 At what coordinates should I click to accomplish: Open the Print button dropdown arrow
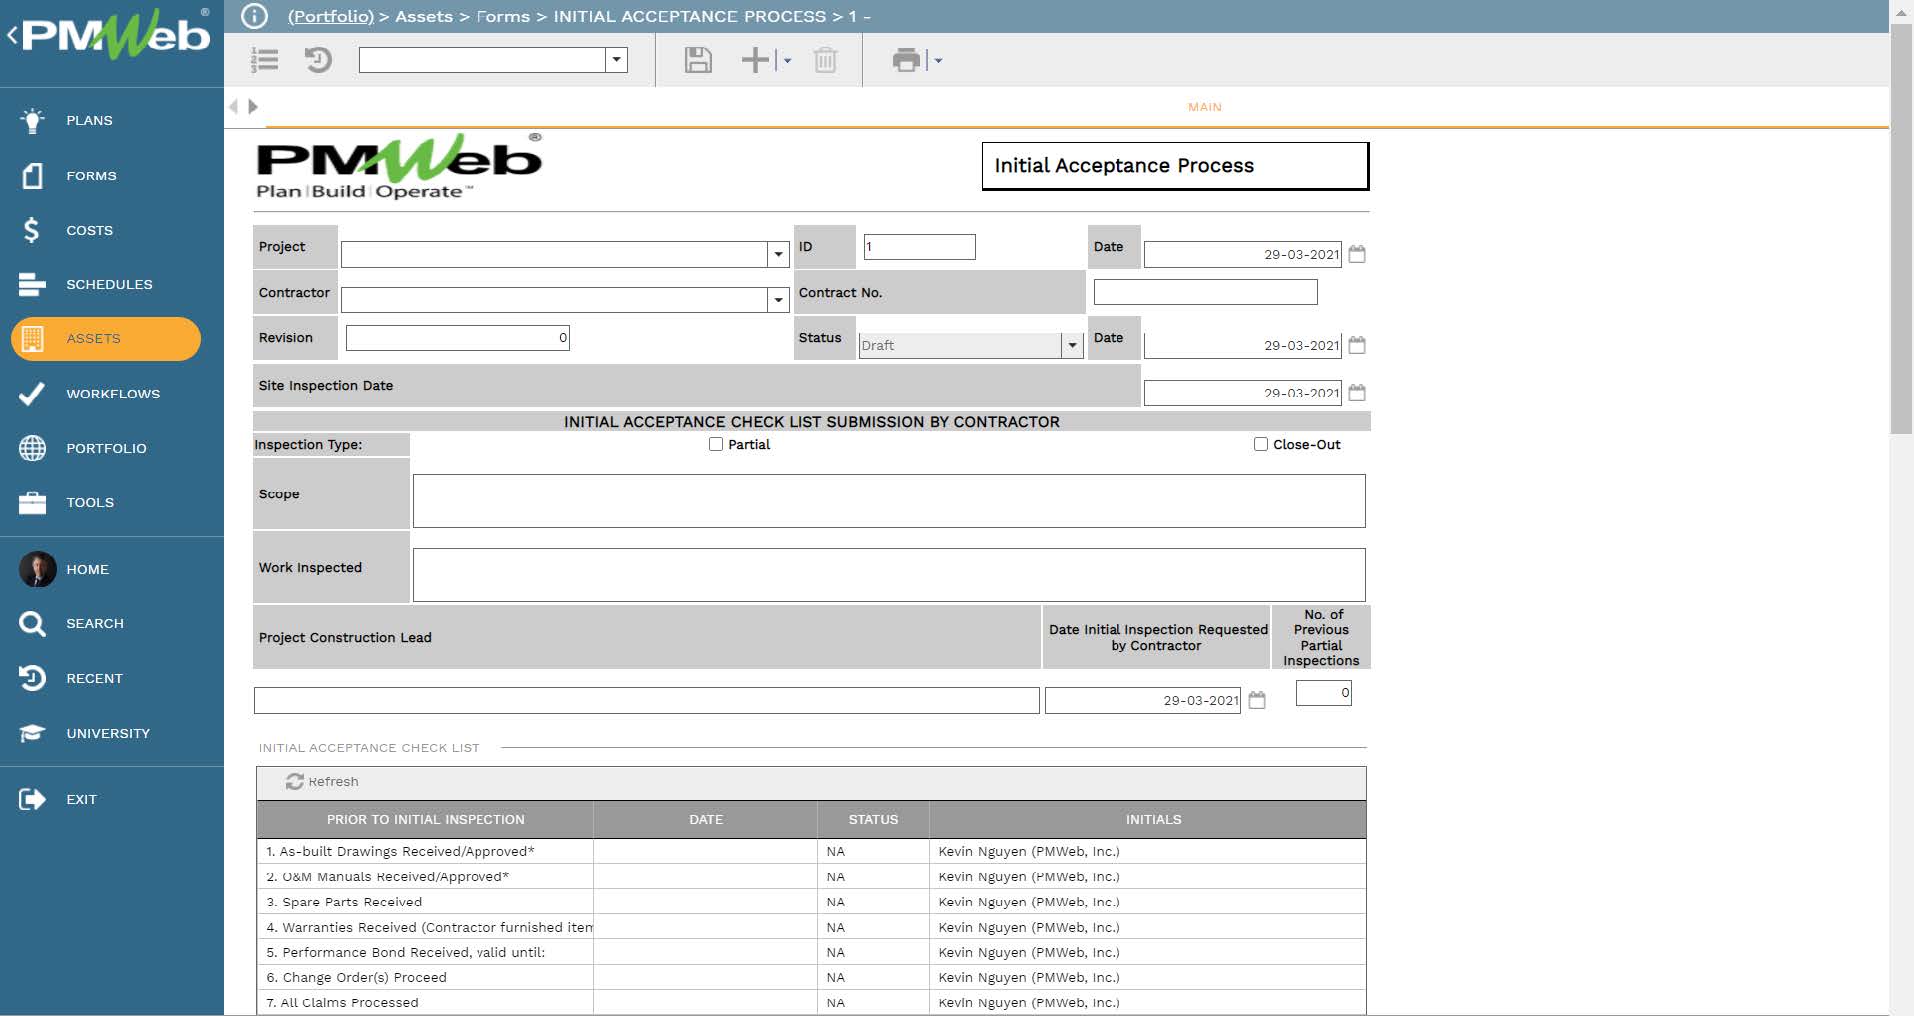[938, 61]
